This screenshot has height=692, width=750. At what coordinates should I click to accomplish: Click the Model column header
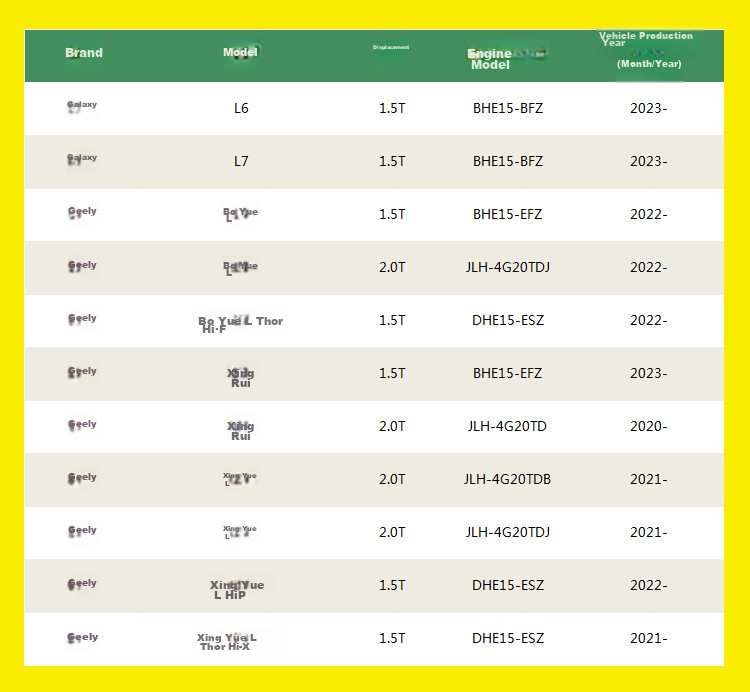[240, 52]
